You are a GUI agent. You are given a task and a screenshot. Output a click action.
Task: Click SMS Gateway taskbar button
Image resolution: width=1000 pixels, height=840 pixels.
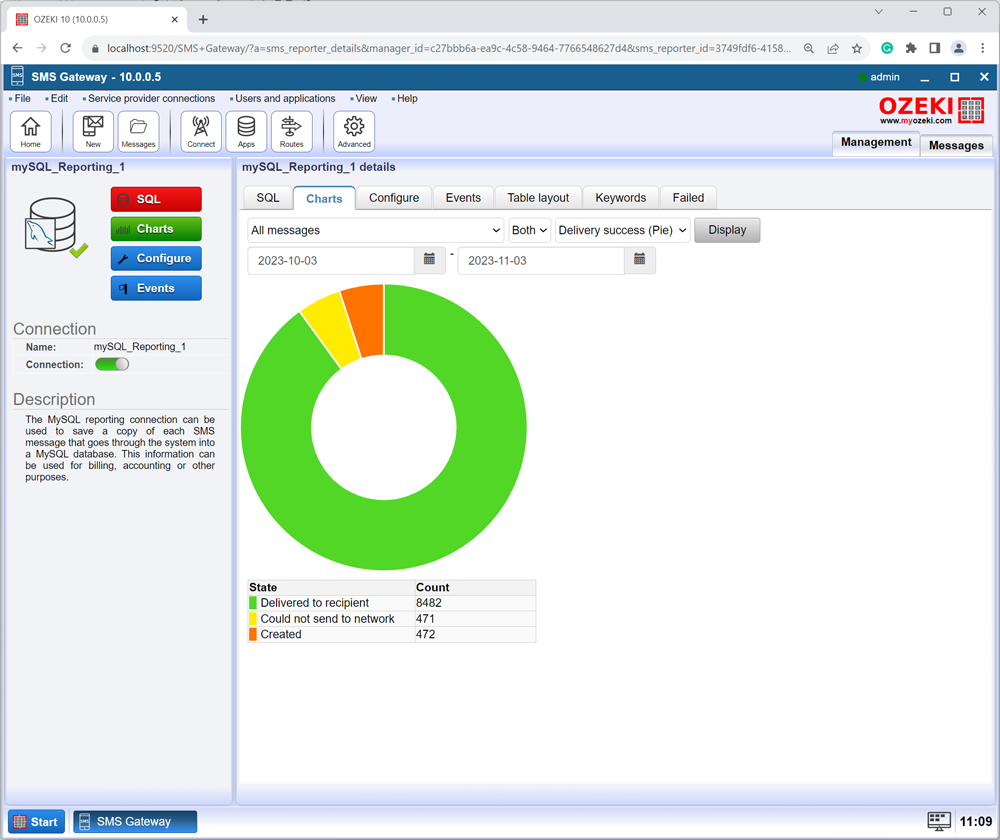(x=135, y=822)
